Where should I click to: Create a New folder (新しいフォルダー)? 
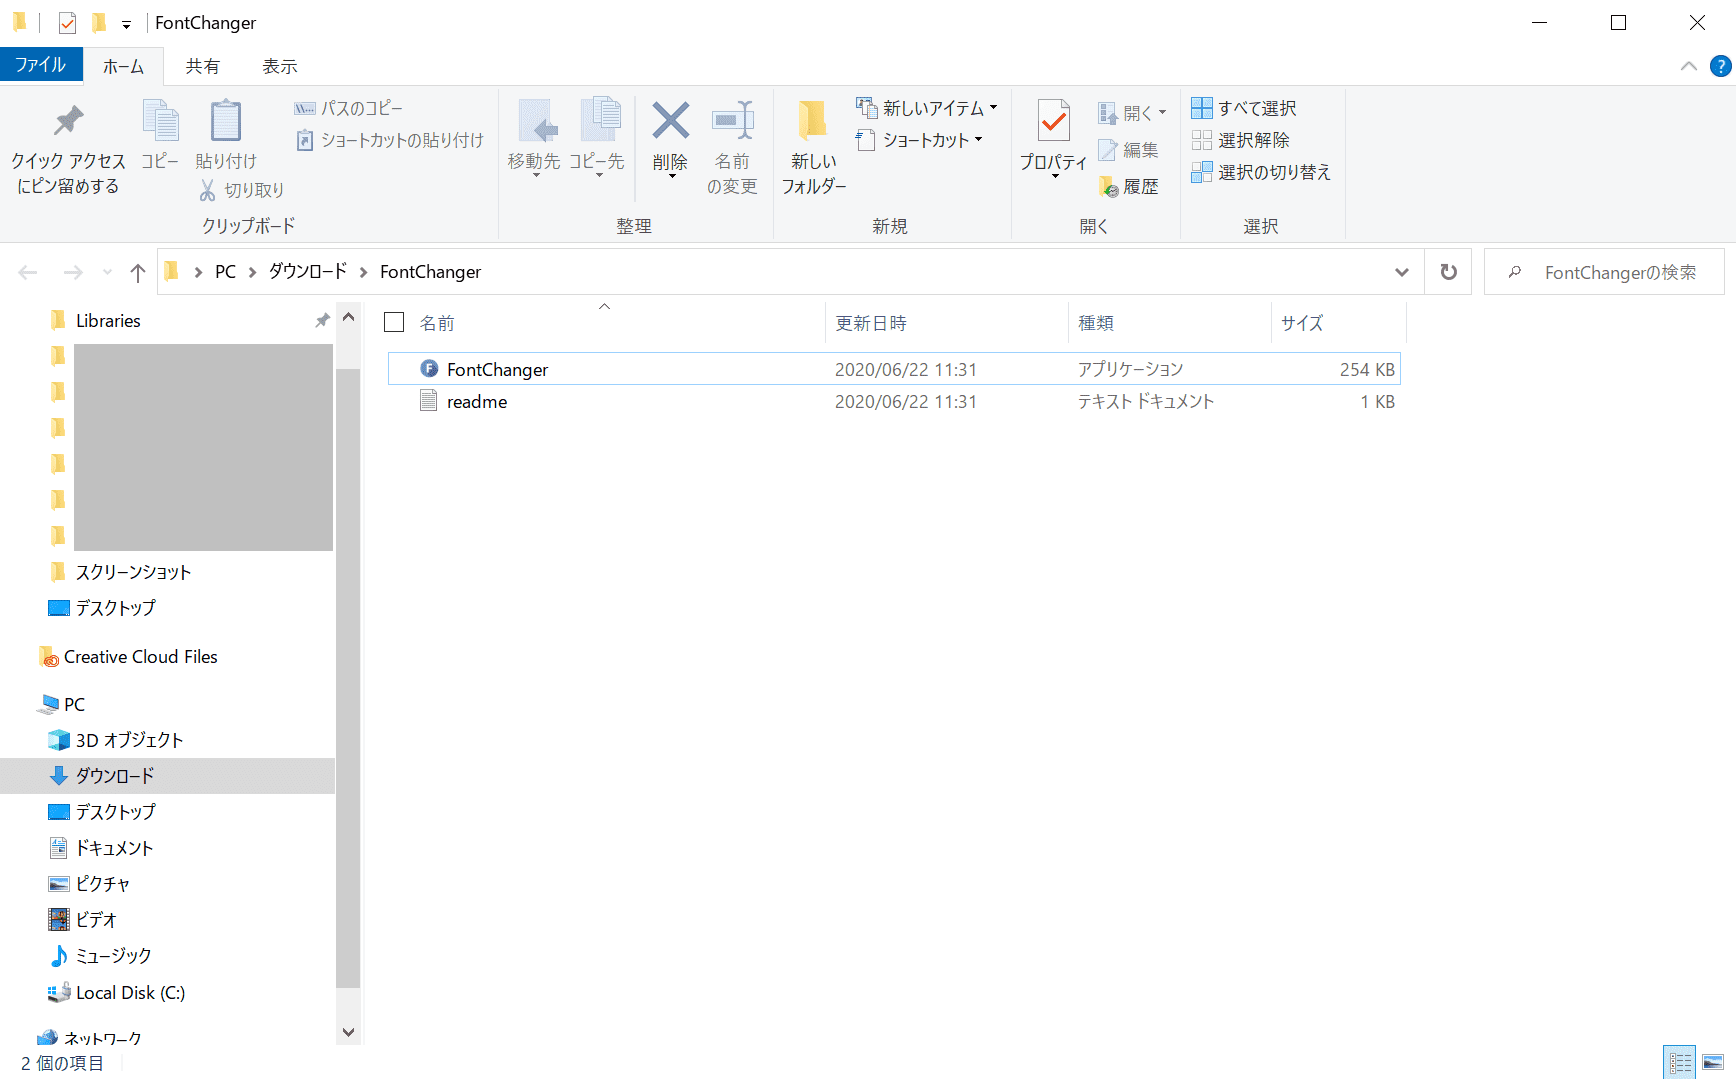[813, 147]
